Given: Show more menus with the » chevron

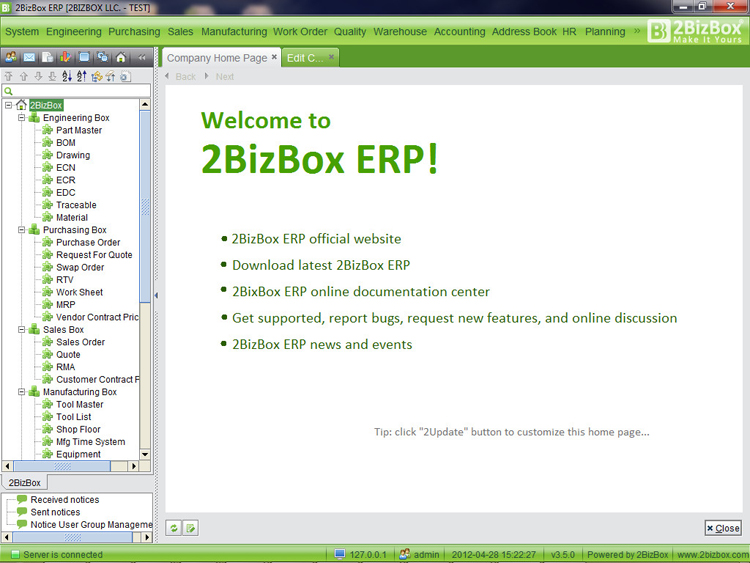Looking at the screenshot, I should [637, 31].
